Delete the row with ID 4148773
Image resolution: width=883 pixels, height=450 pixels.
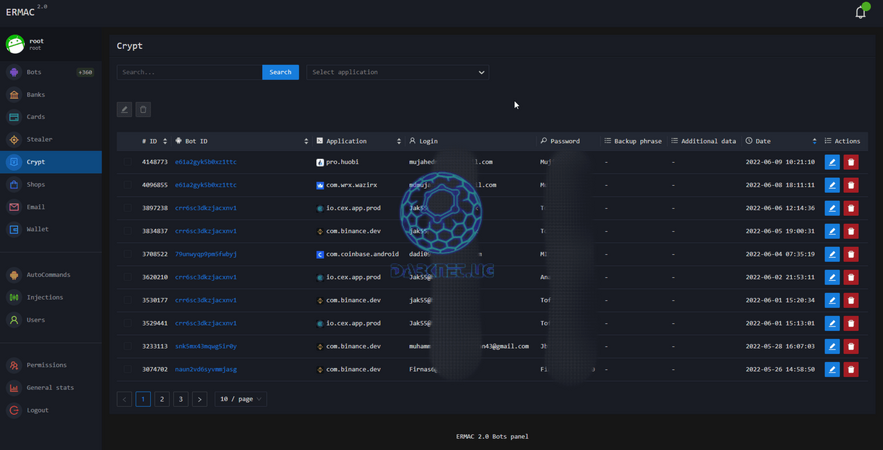tap(851, 162)
